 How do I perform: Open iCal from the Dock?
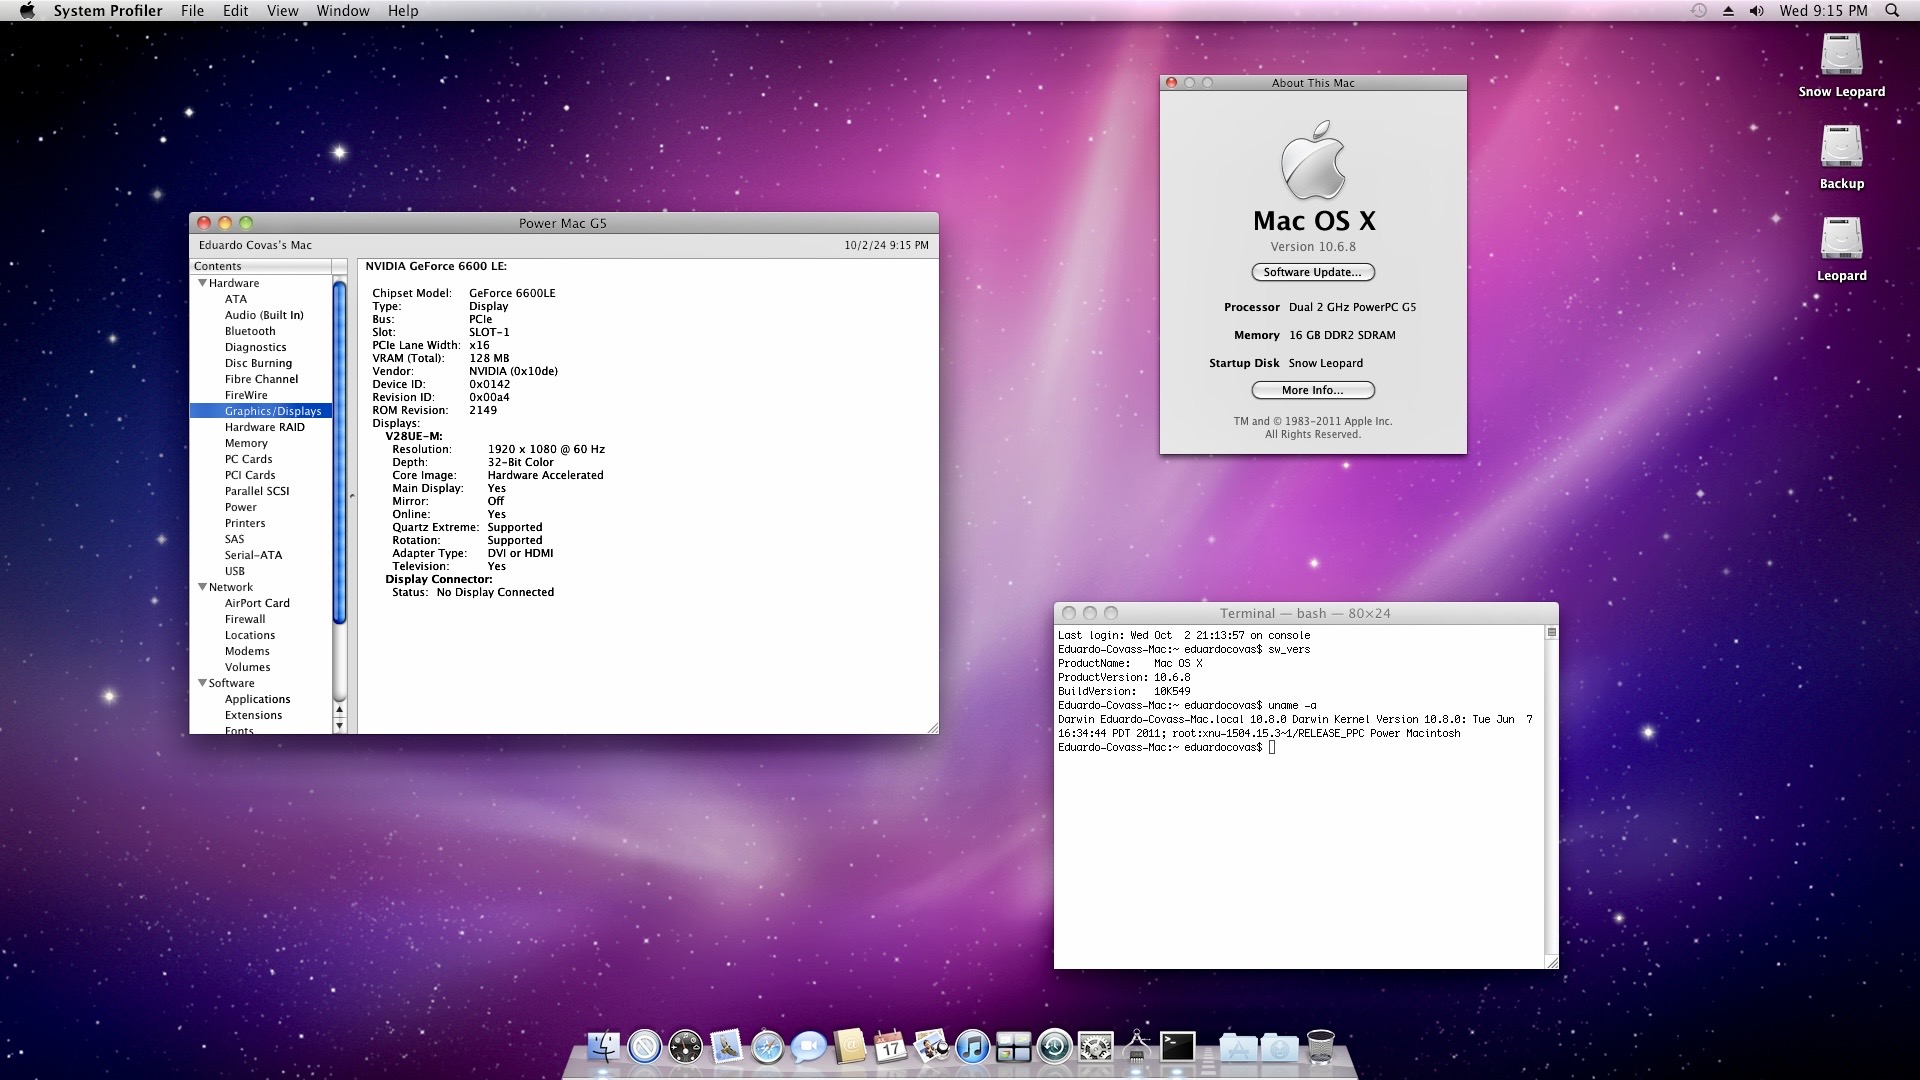pos(890,1047)
